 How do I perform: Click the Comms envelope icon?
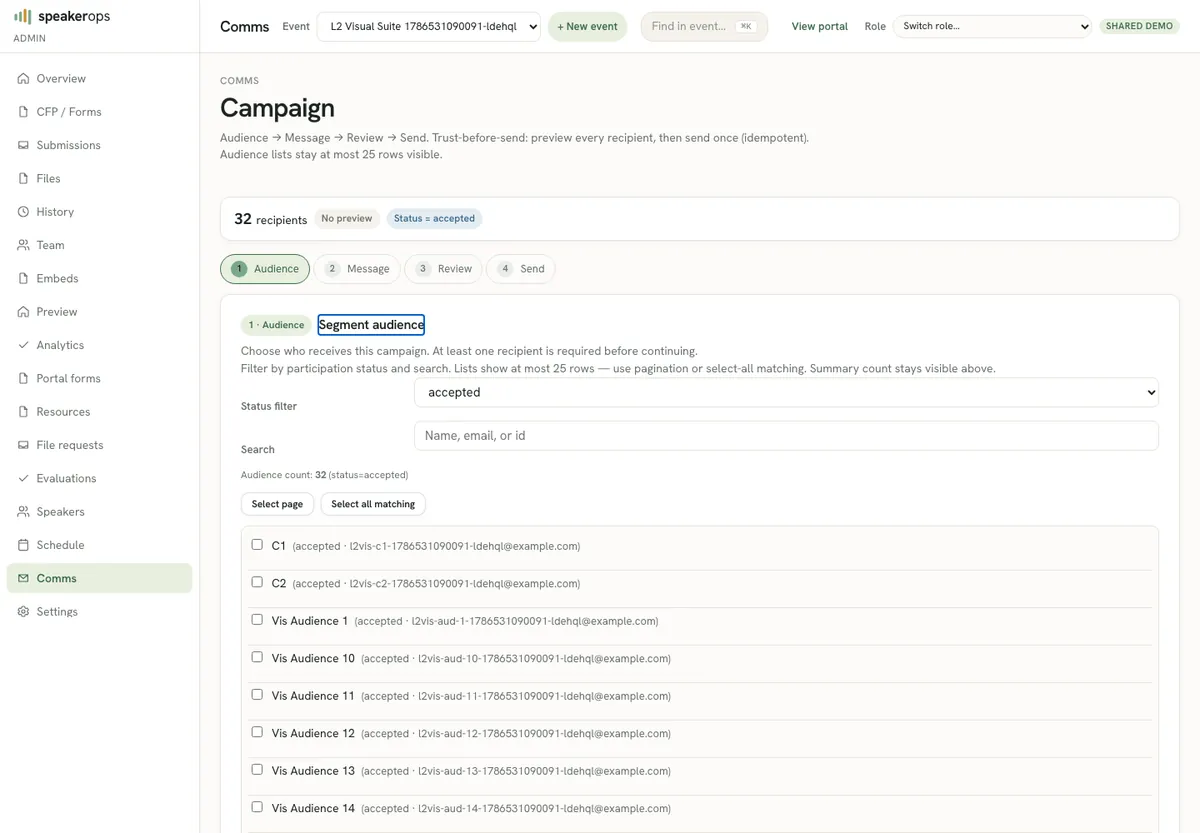pos(23,578)
